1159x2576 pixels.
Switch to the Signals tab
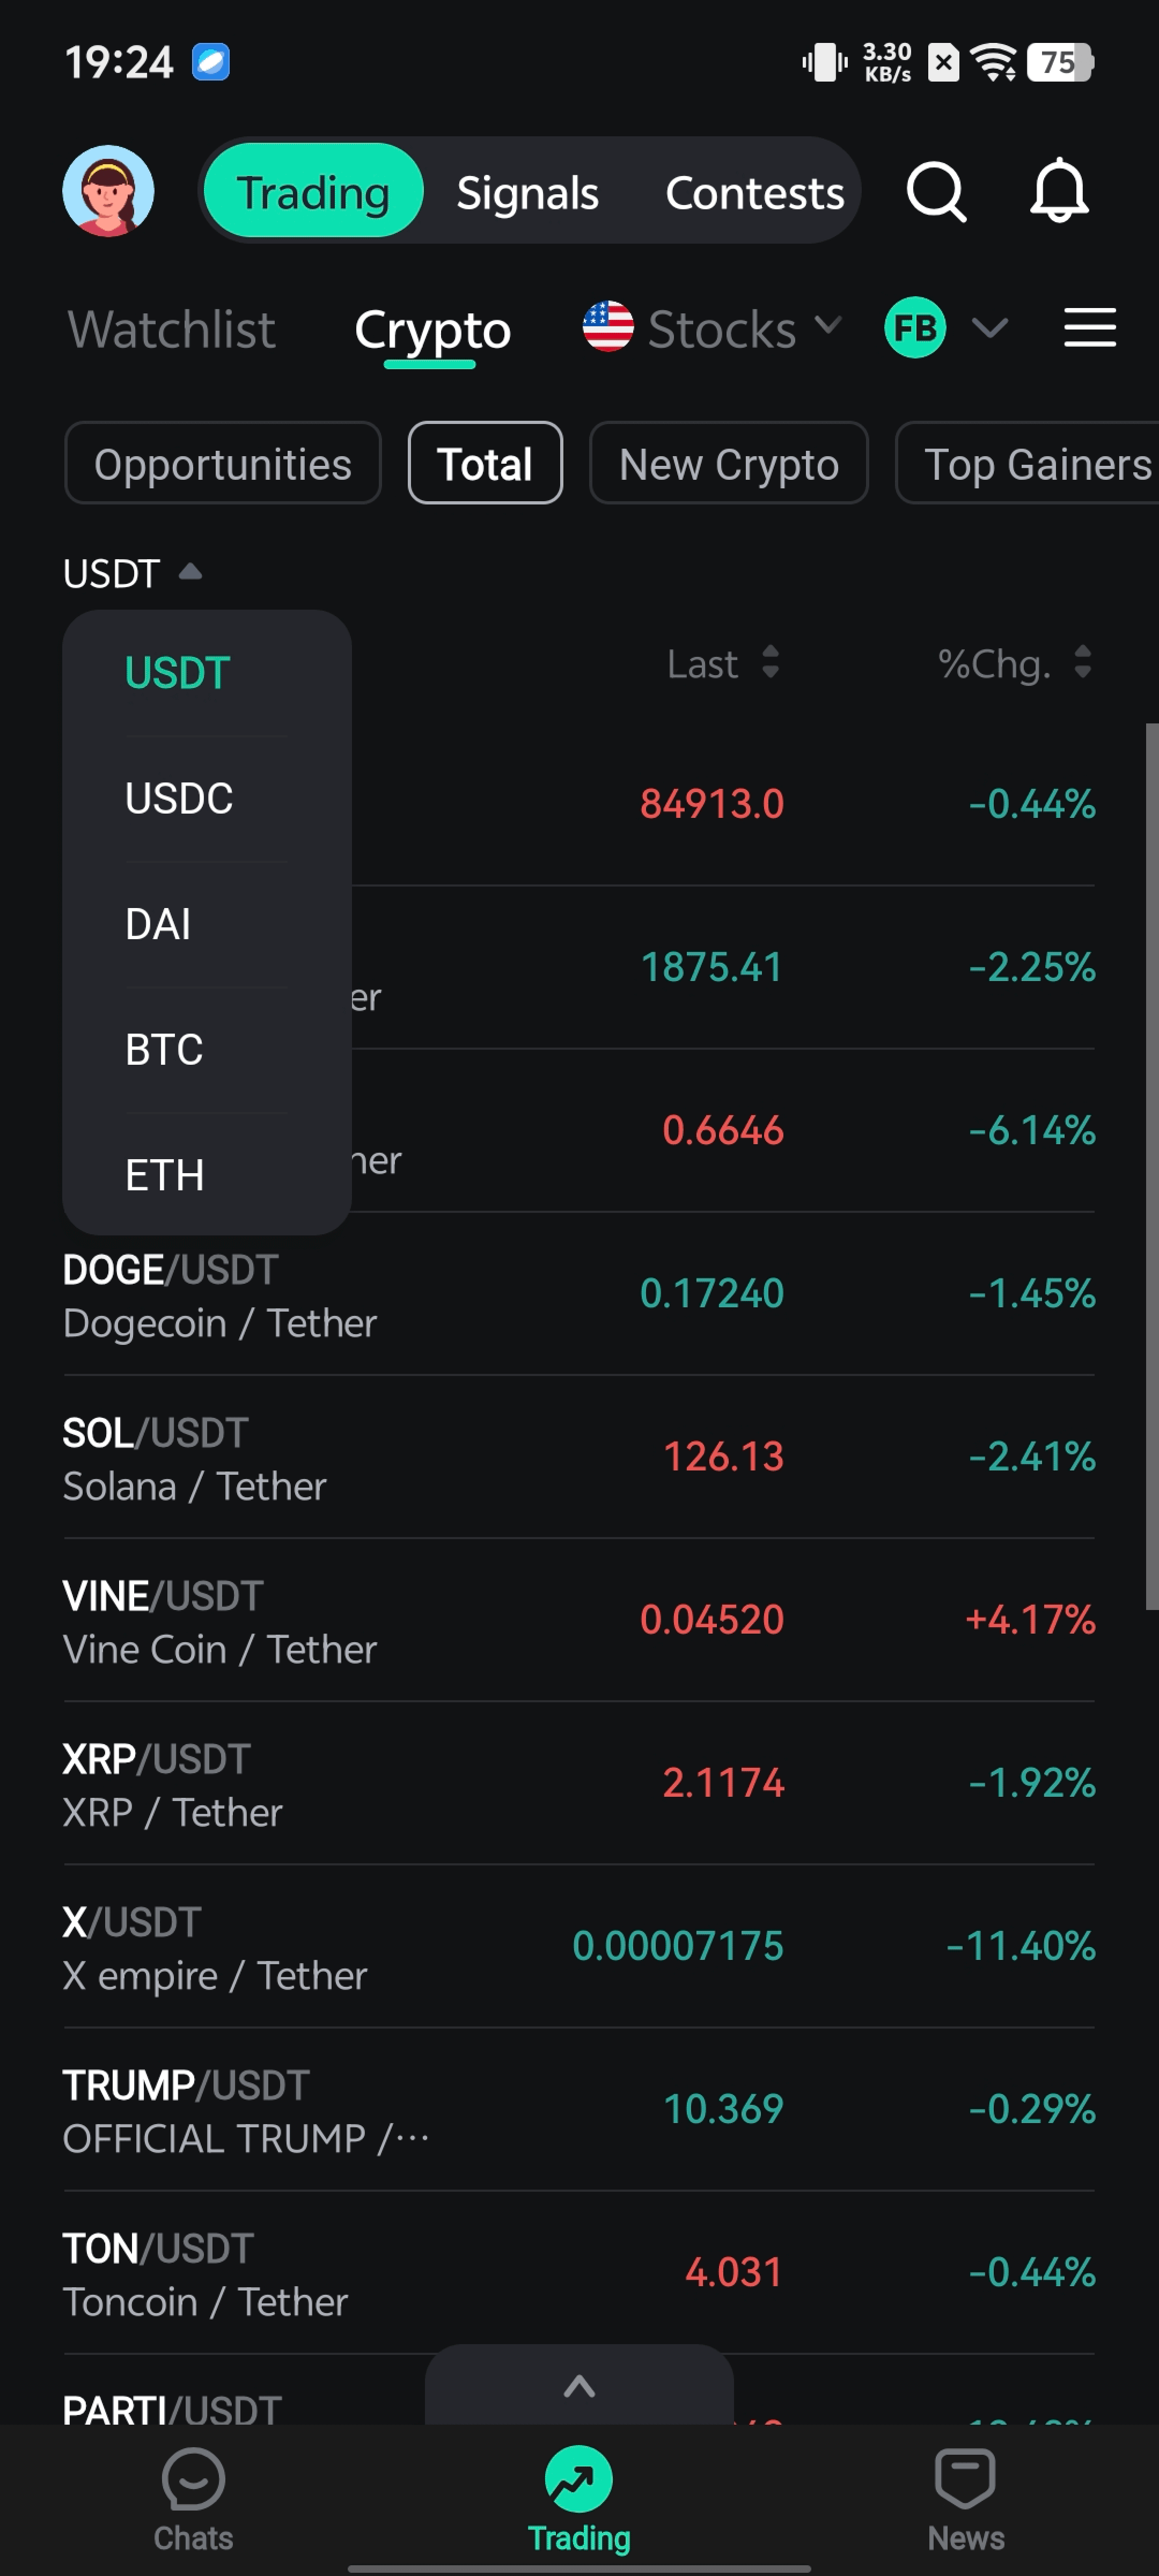click(527, 193)
